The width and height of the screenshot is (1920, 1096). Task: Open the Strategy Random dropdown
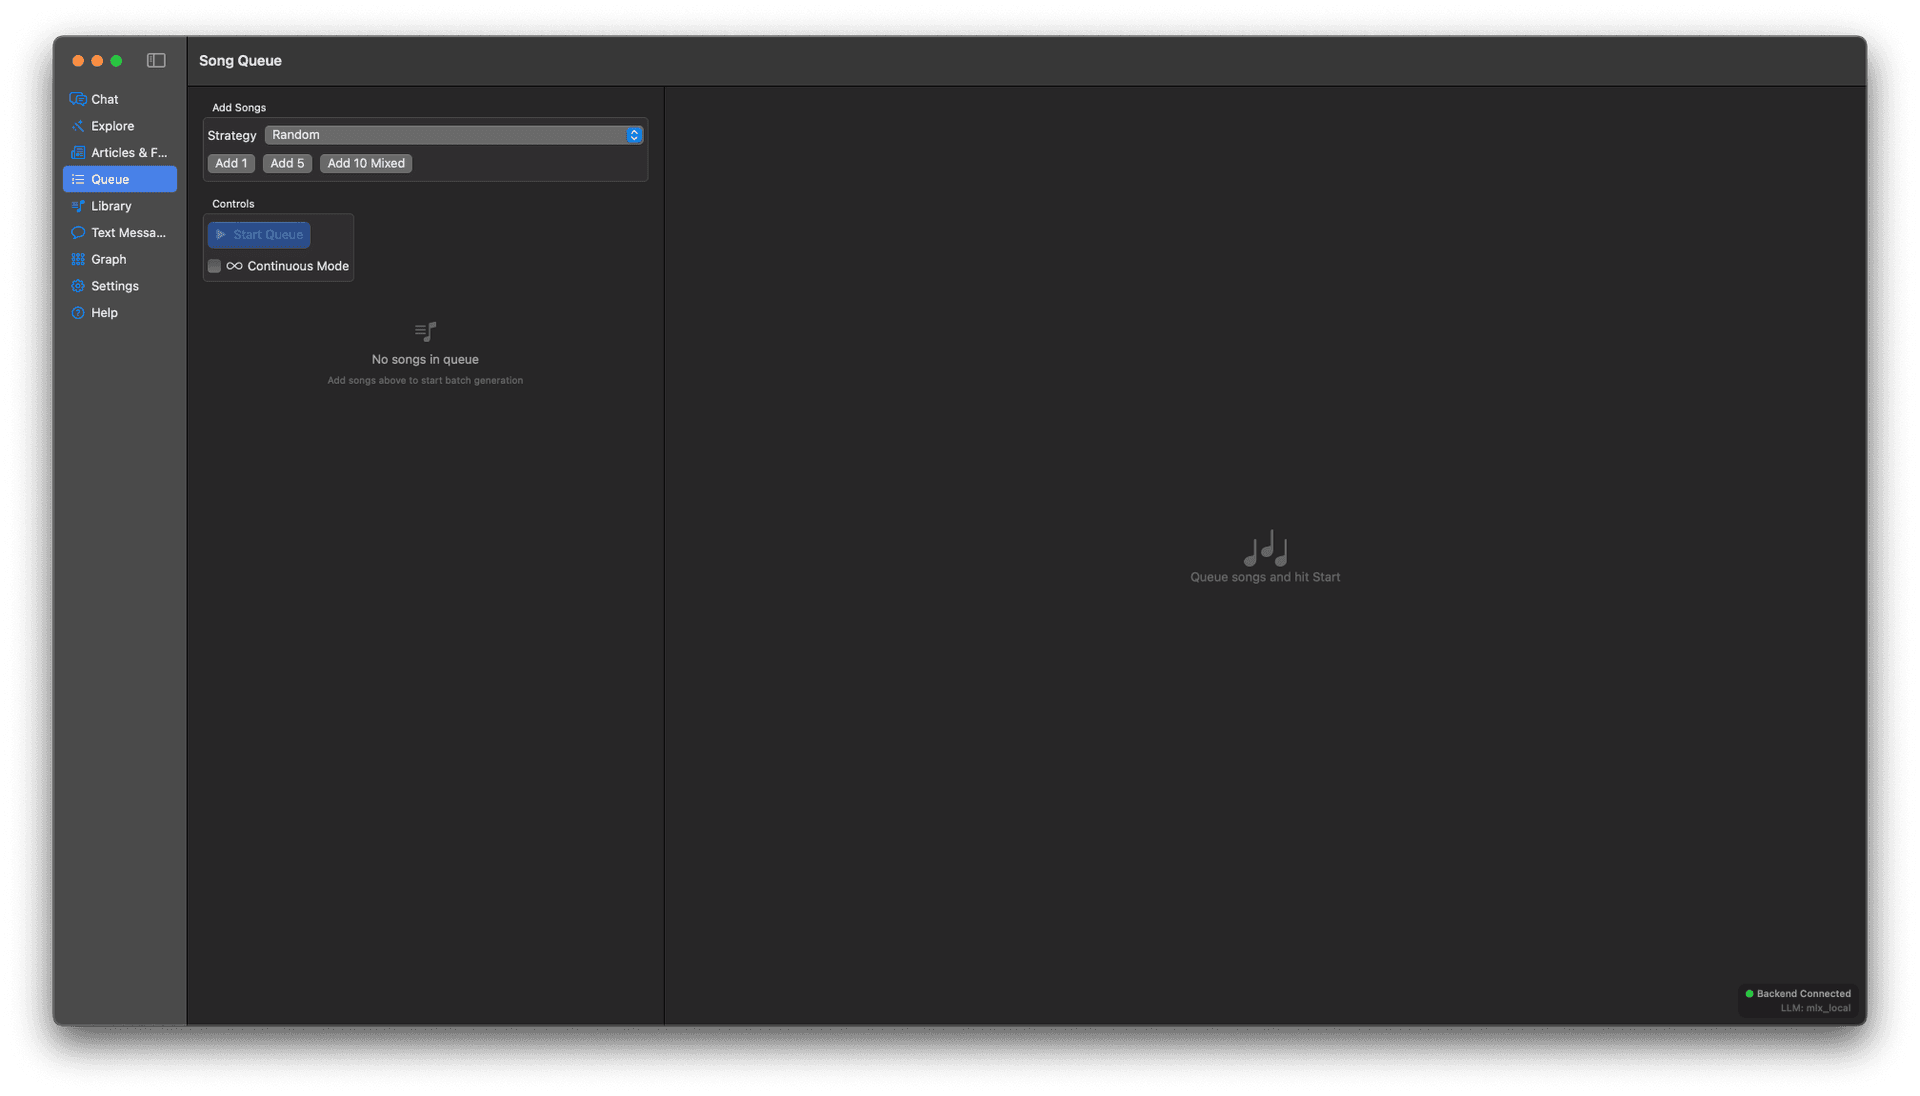tap(454, 135)
